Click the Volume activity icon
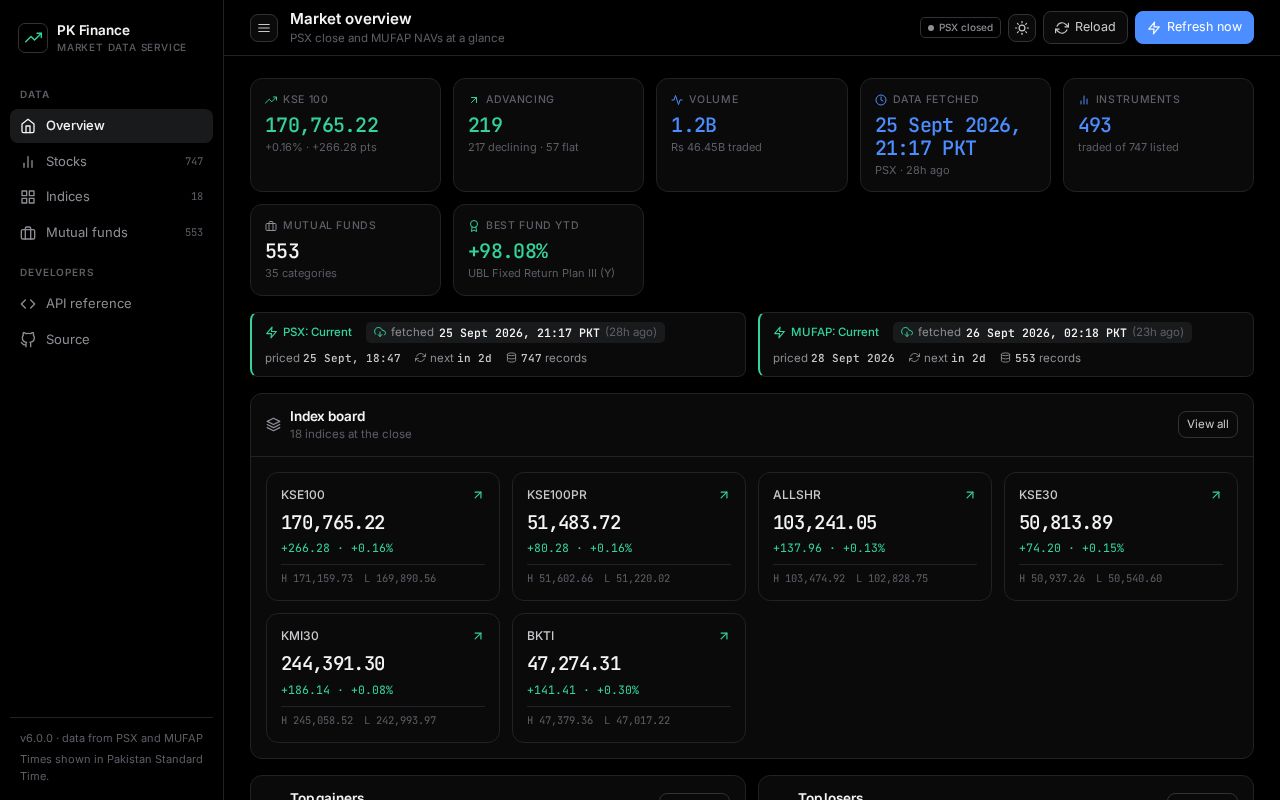The height and width of the screenshot is (800, 1280). (677, 100)
